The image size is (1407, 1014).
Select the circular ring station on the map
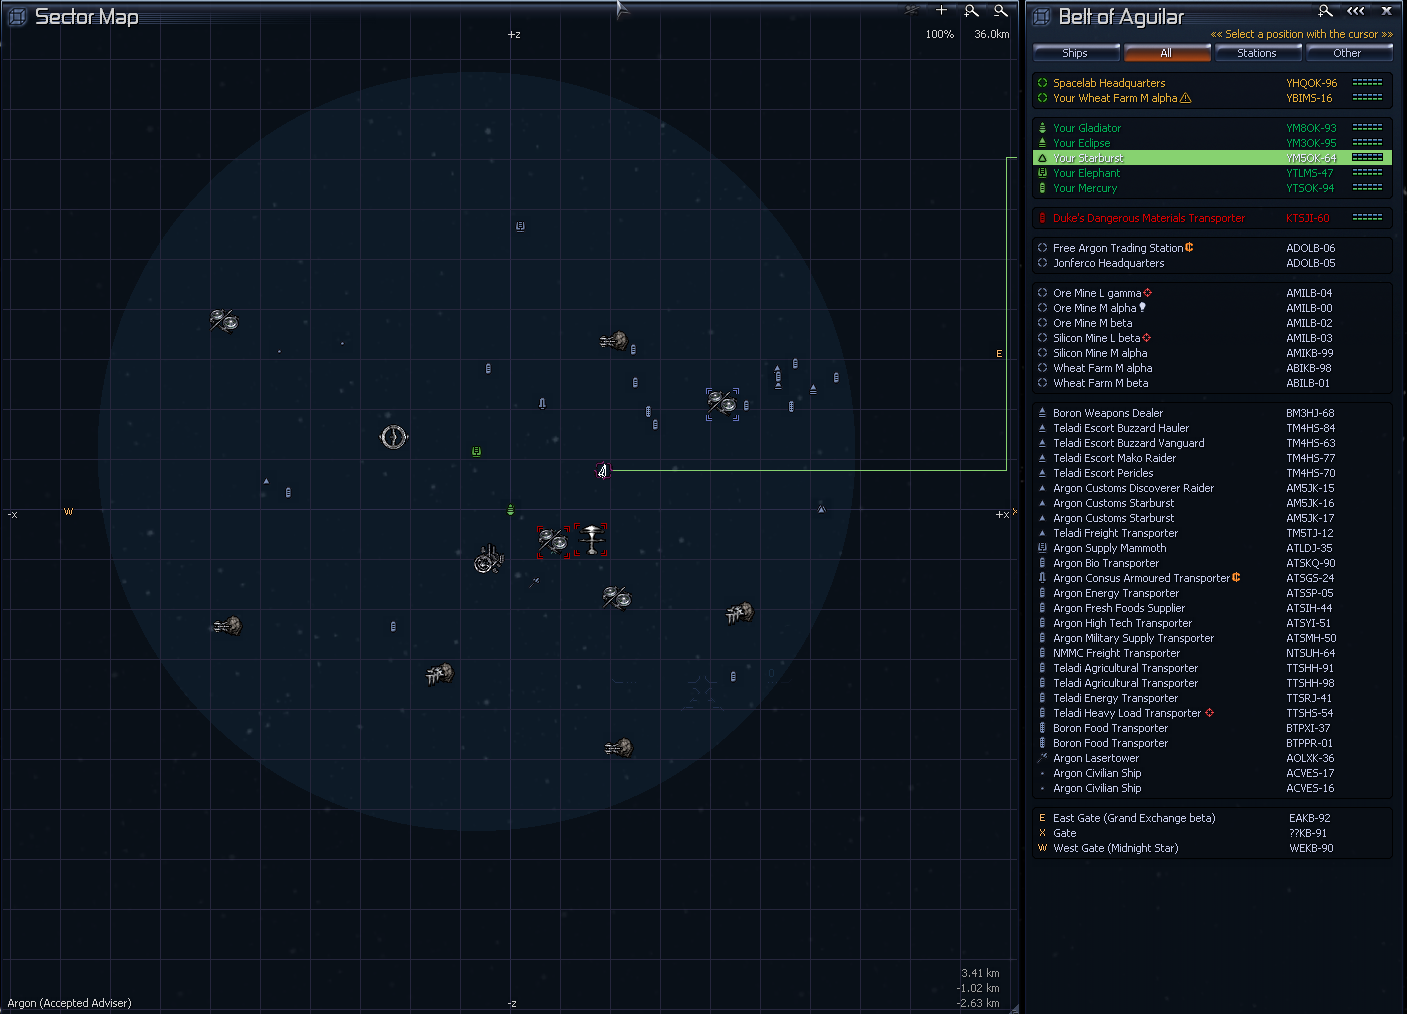(393, 437)
